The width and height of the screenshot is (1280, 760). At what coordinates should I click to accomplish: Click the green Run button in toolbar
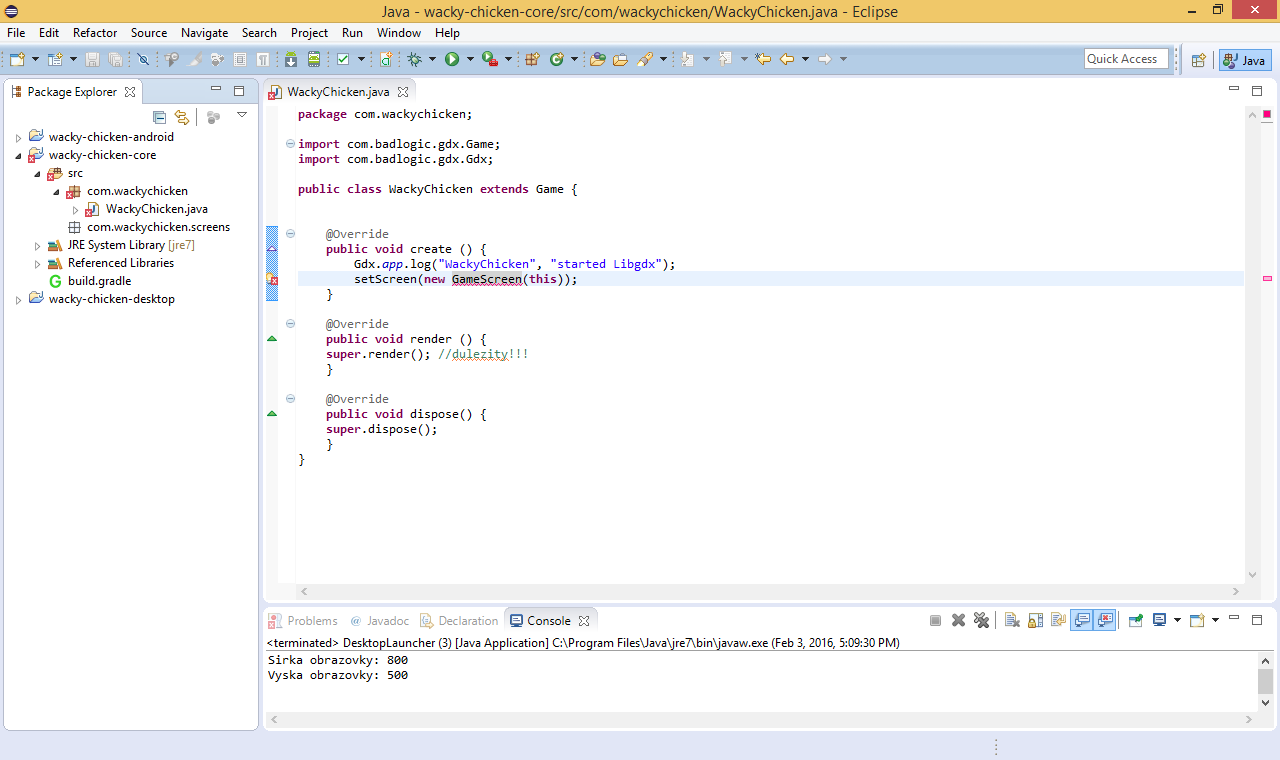[452, 60]
